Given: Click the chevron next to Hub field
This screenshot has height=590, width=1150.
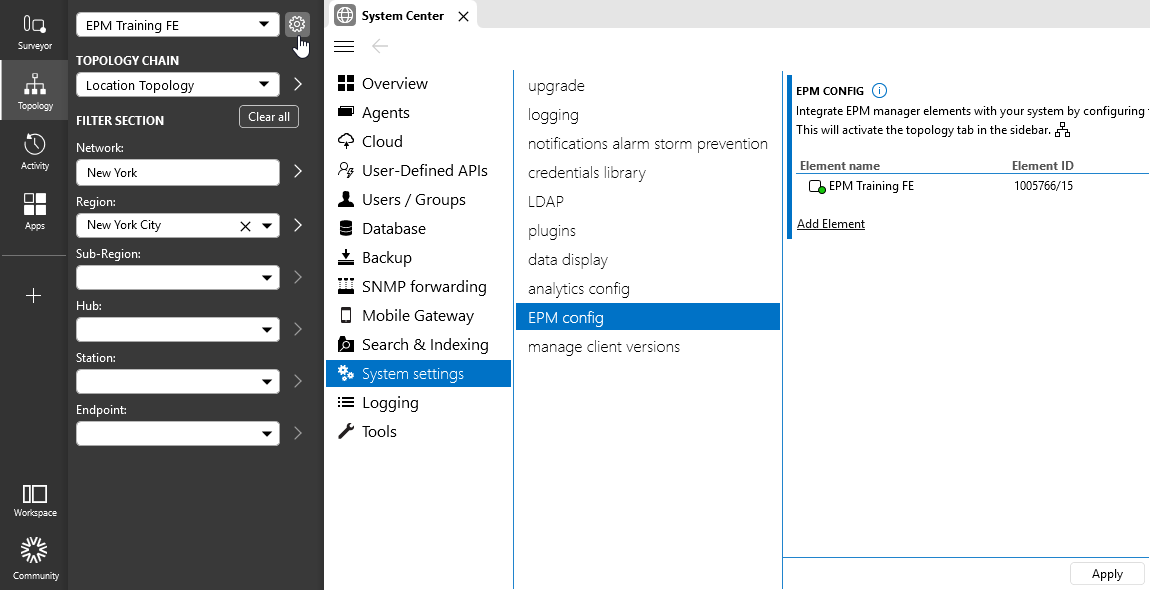Looking at the screenshot, I should (x=298, y=329).
